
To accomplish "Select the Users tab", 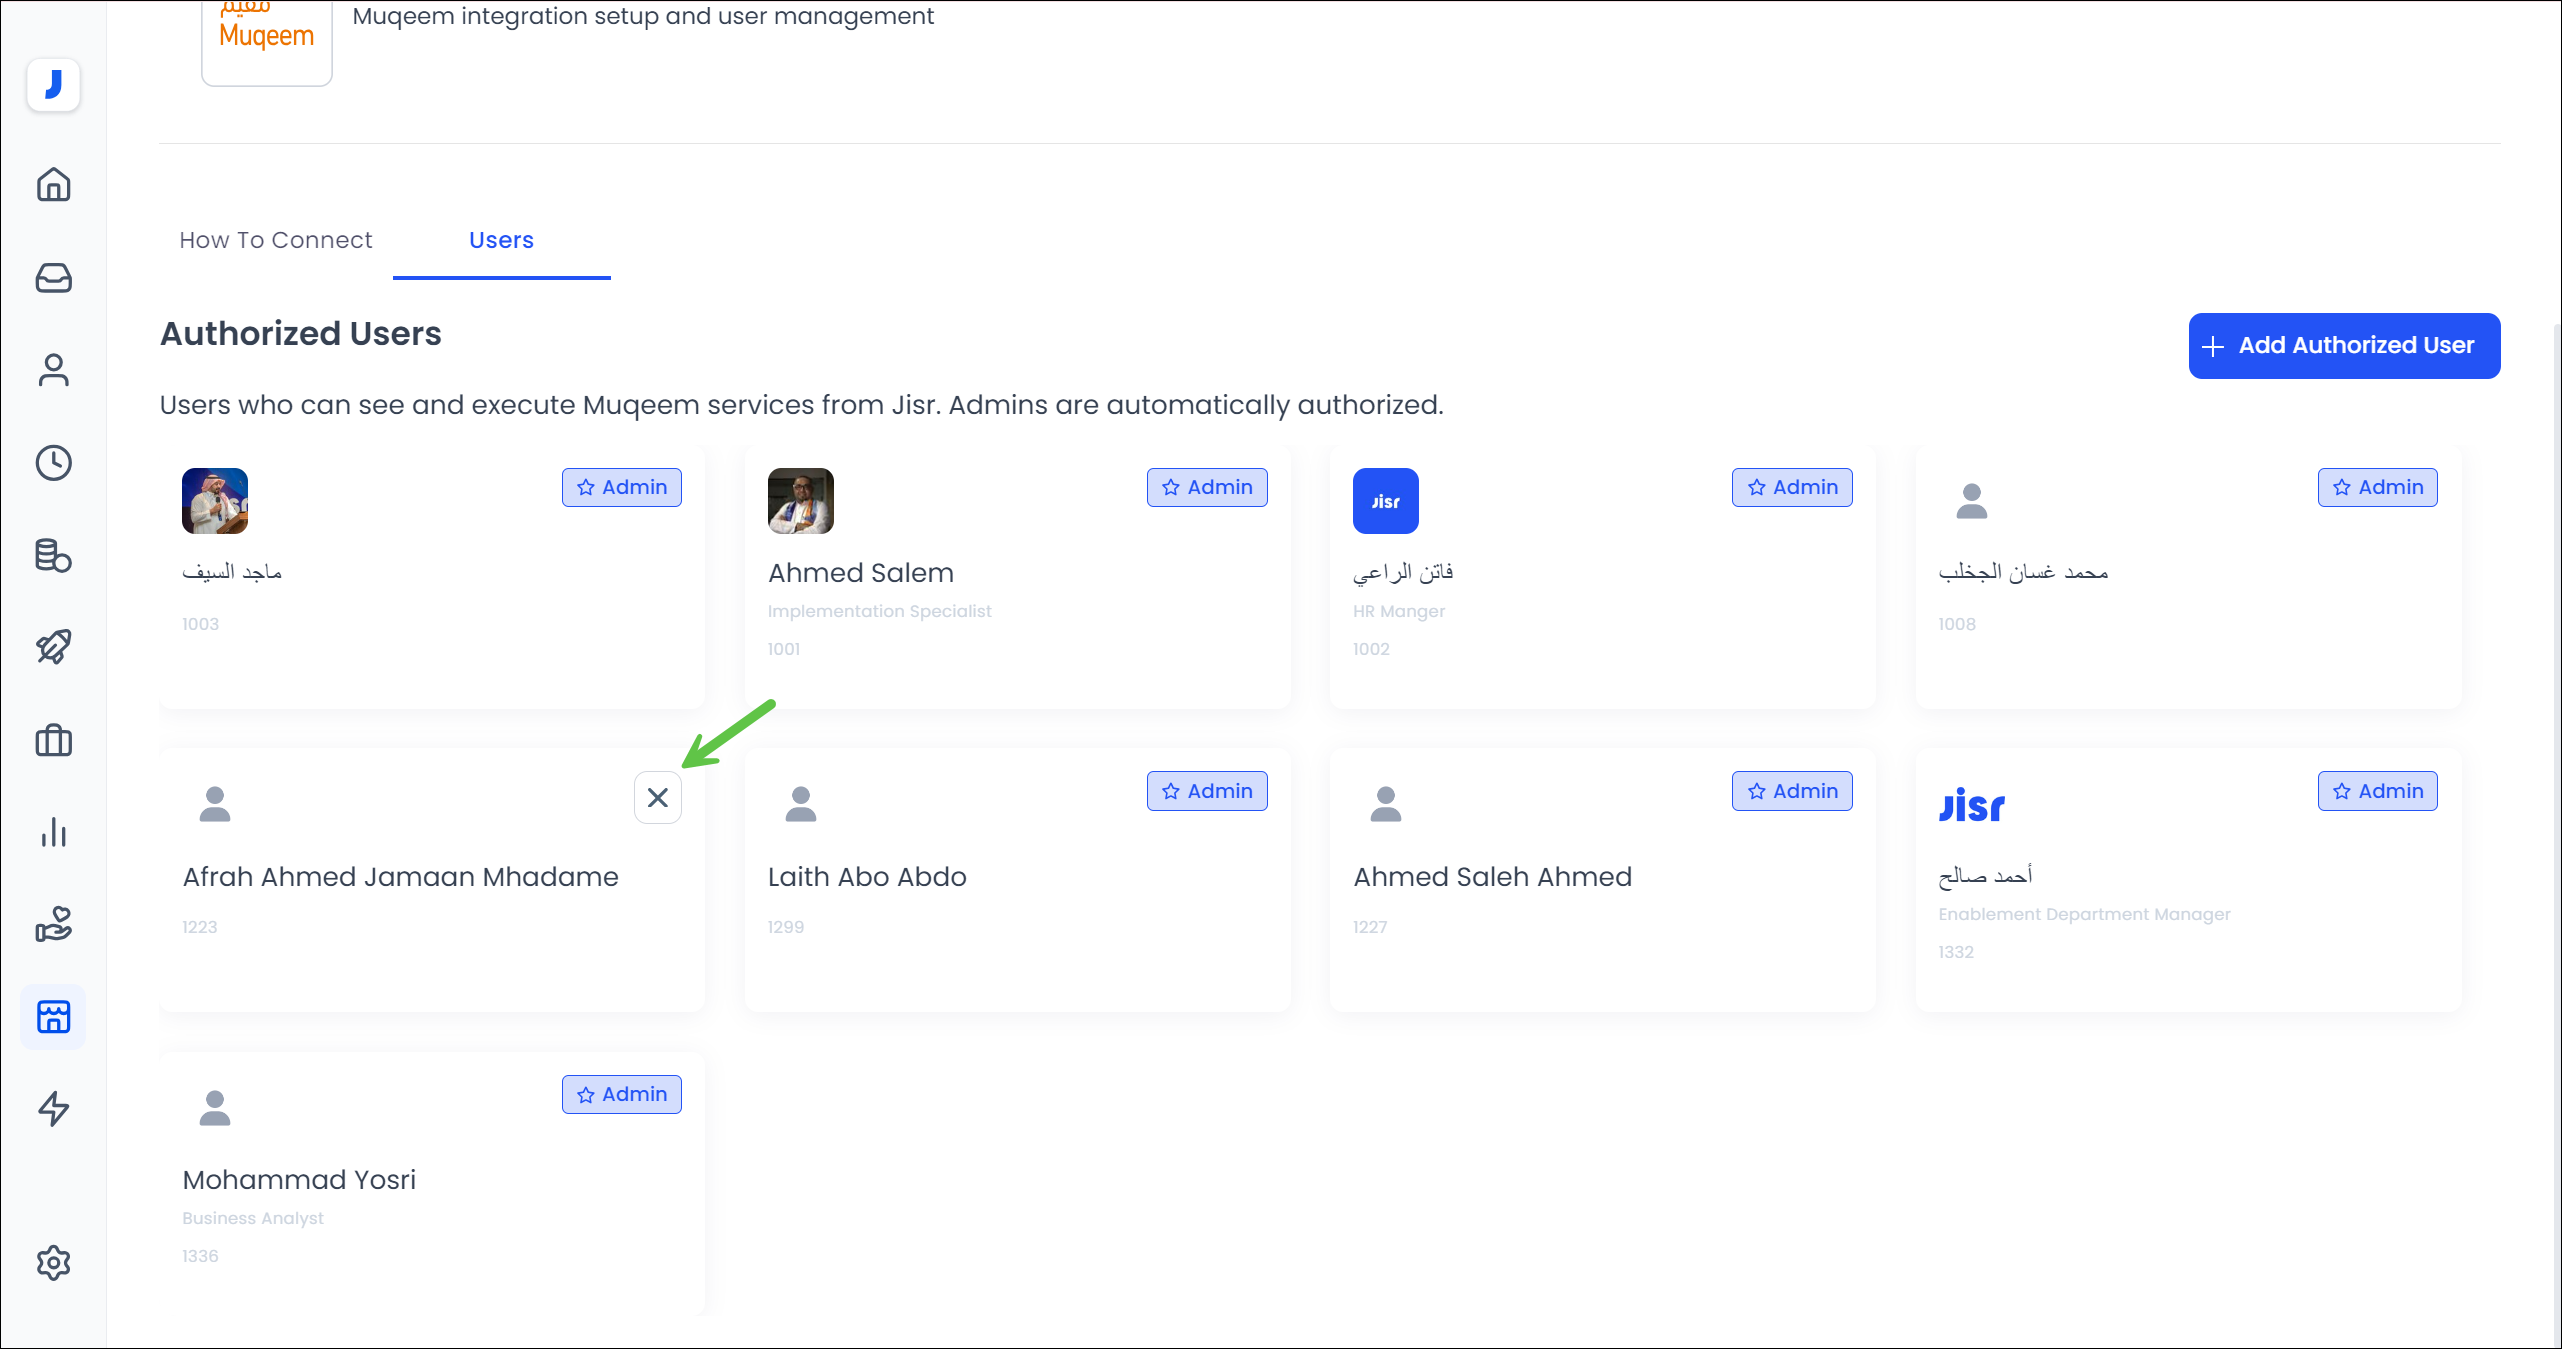I will [501, 240].
